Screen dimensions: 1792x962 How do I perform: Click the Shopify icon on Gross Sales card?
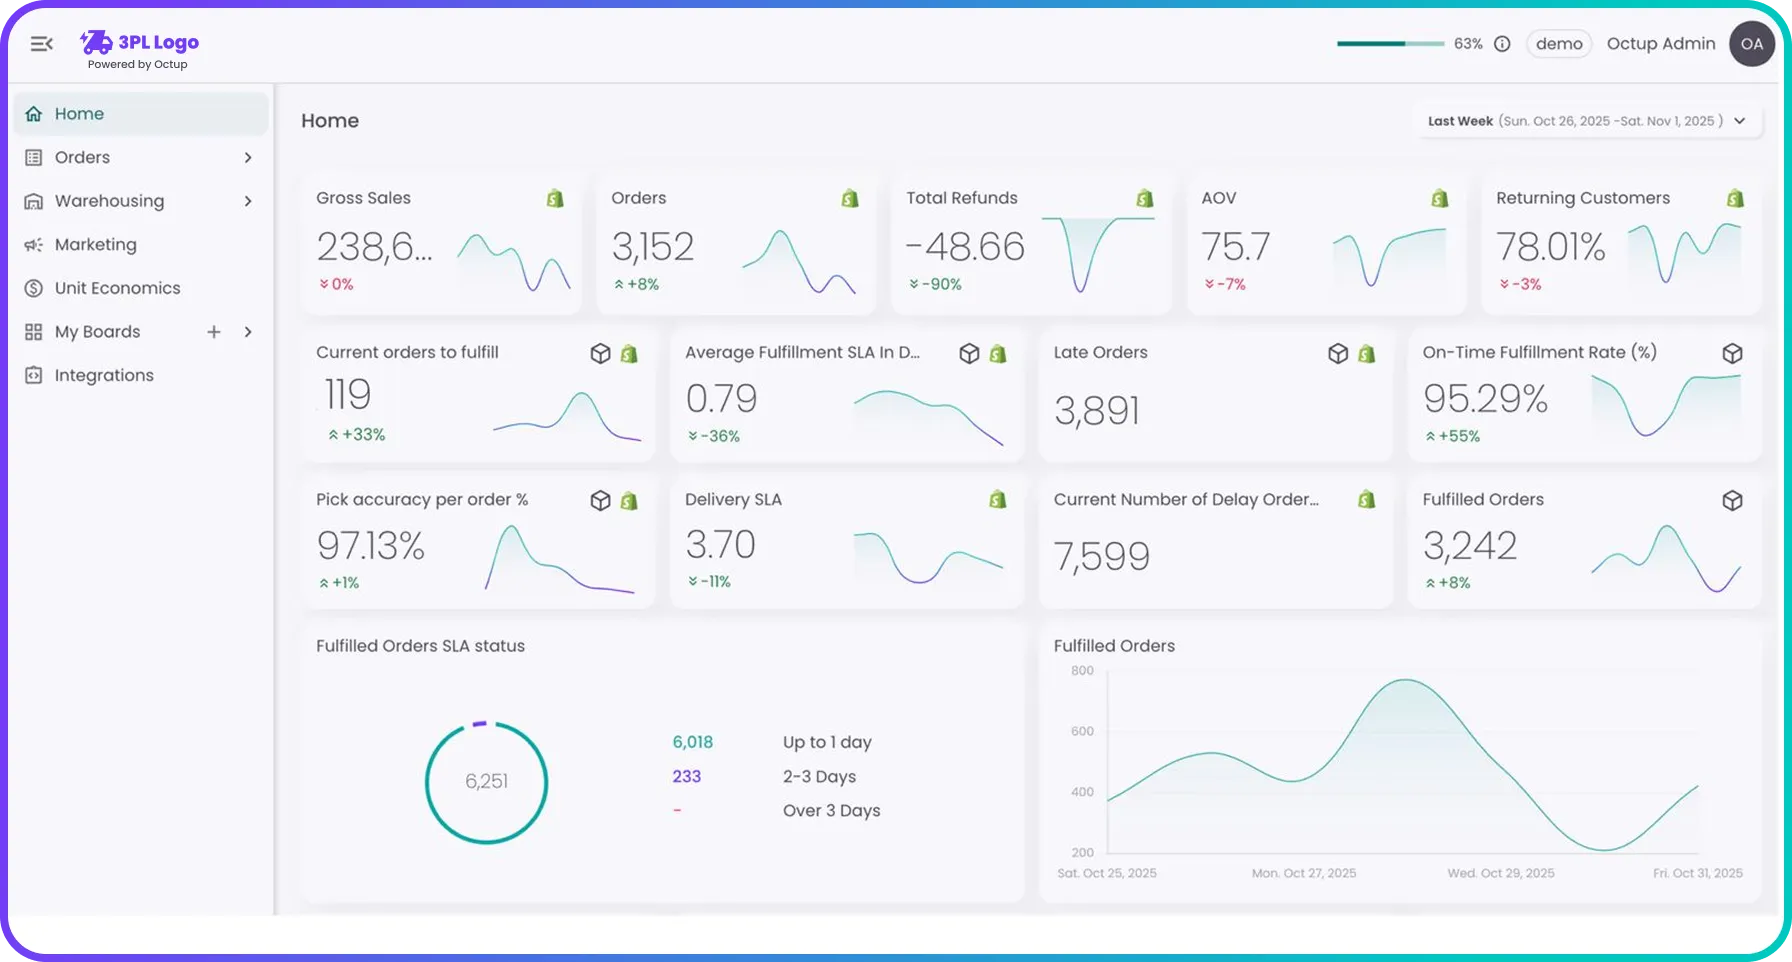click(x=556, y=198)
